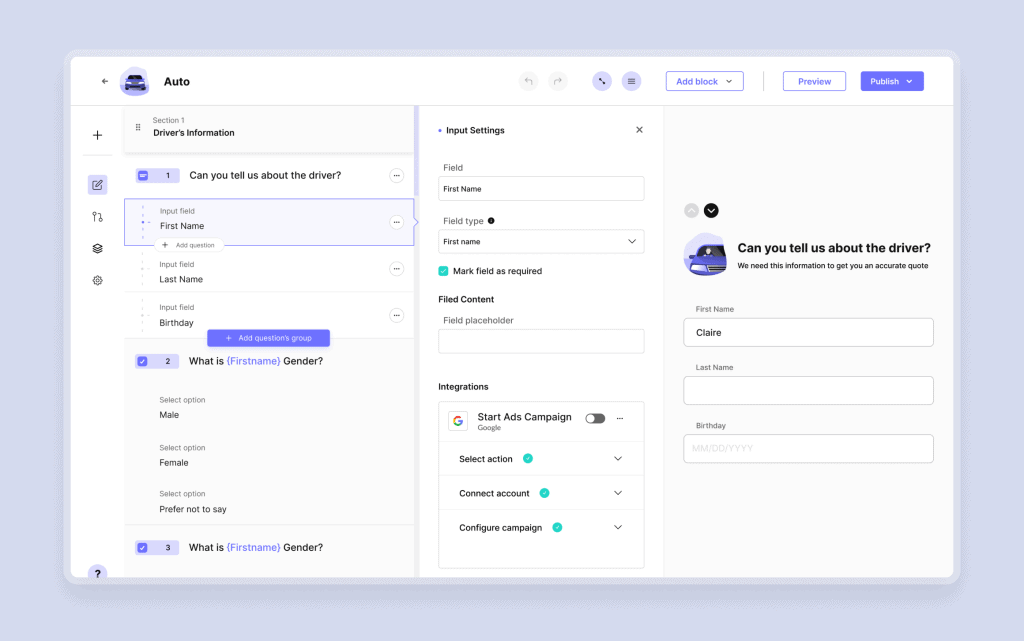Grab the Section 1 drag handle
The width and height of the screenshot is (1024, 641).
click(138, 127)
